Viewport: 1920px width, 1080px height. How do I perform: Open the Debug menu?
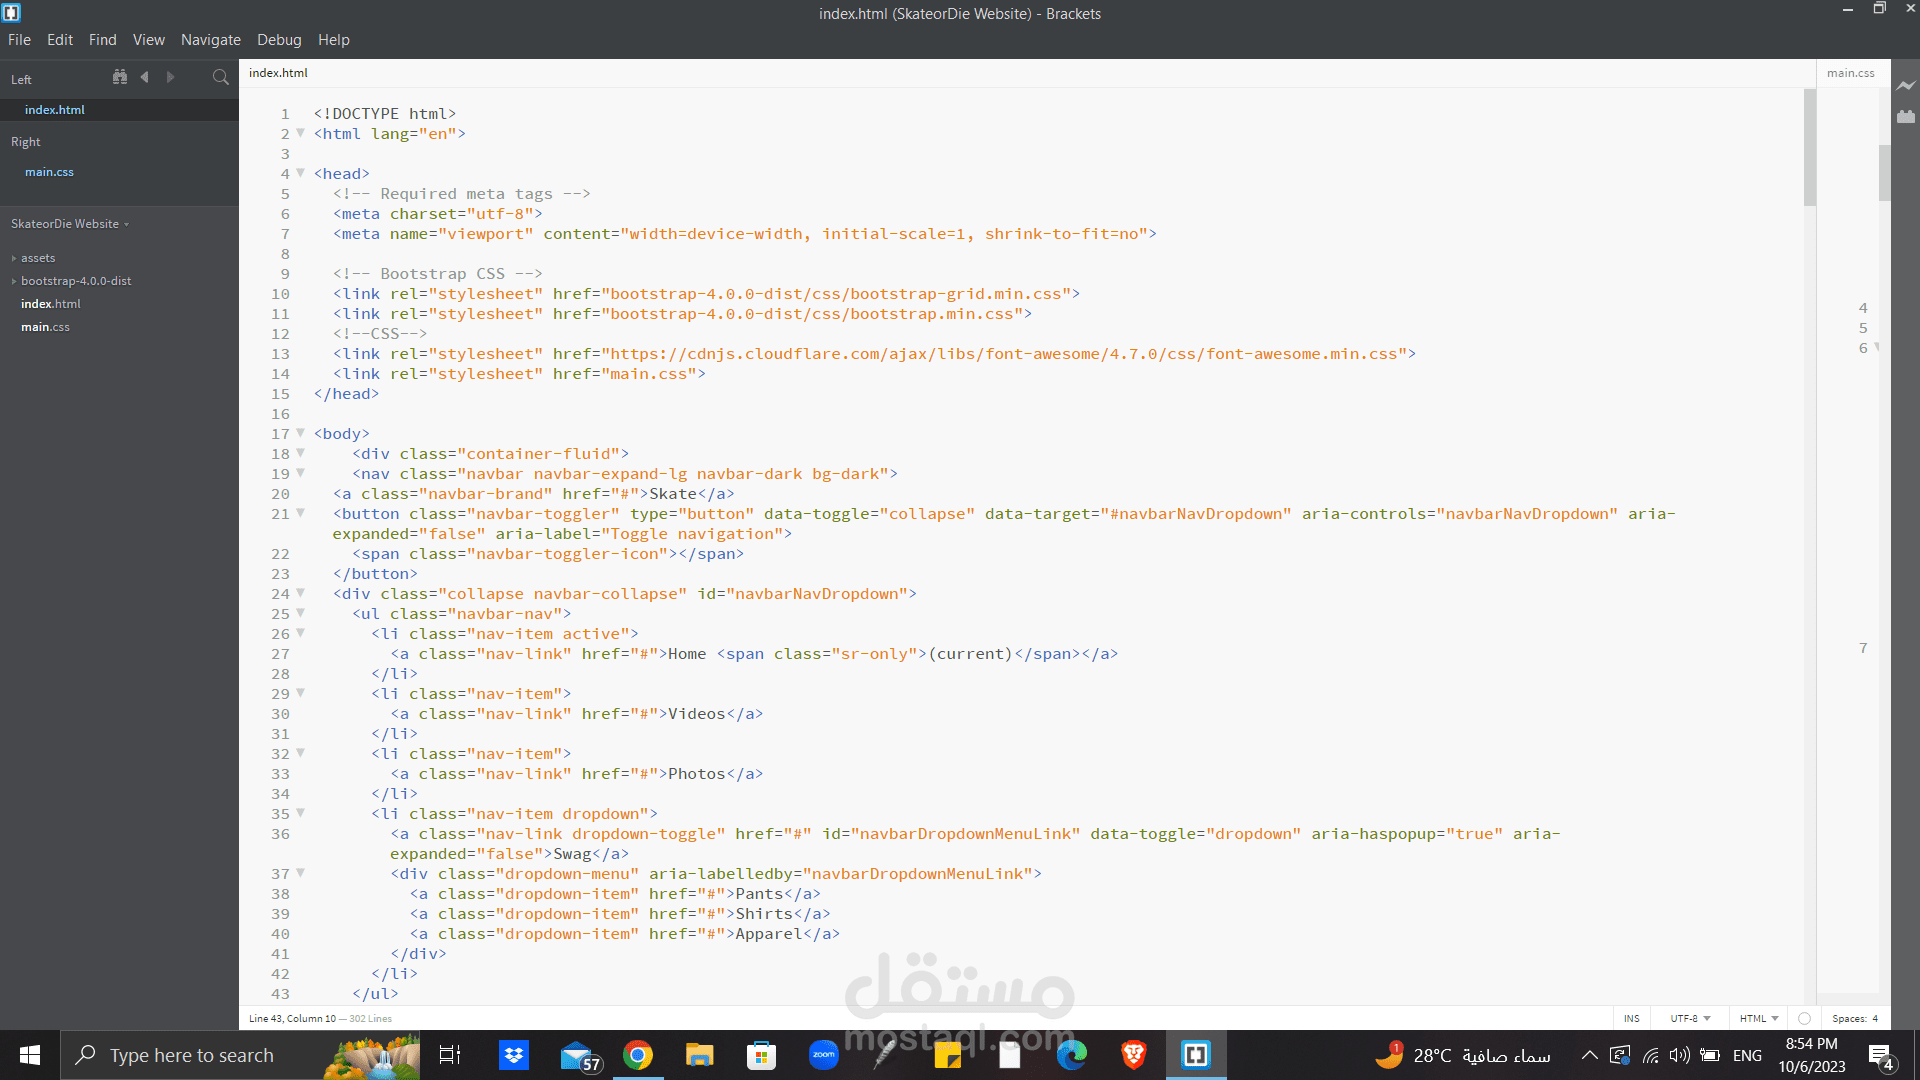pos(279,40)
